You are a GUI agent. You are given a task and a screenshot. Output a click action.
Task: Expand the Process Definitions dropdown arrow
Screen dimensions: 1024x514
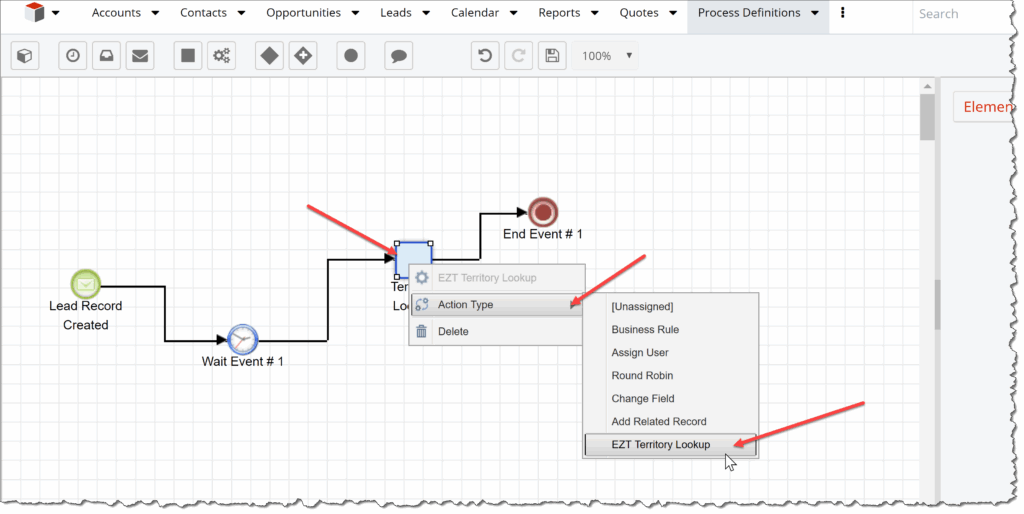tap(814, 13)
